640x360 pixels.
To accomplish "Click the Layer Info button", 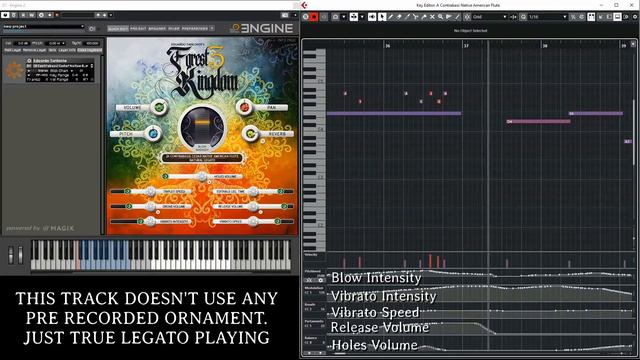I will 67,50.
